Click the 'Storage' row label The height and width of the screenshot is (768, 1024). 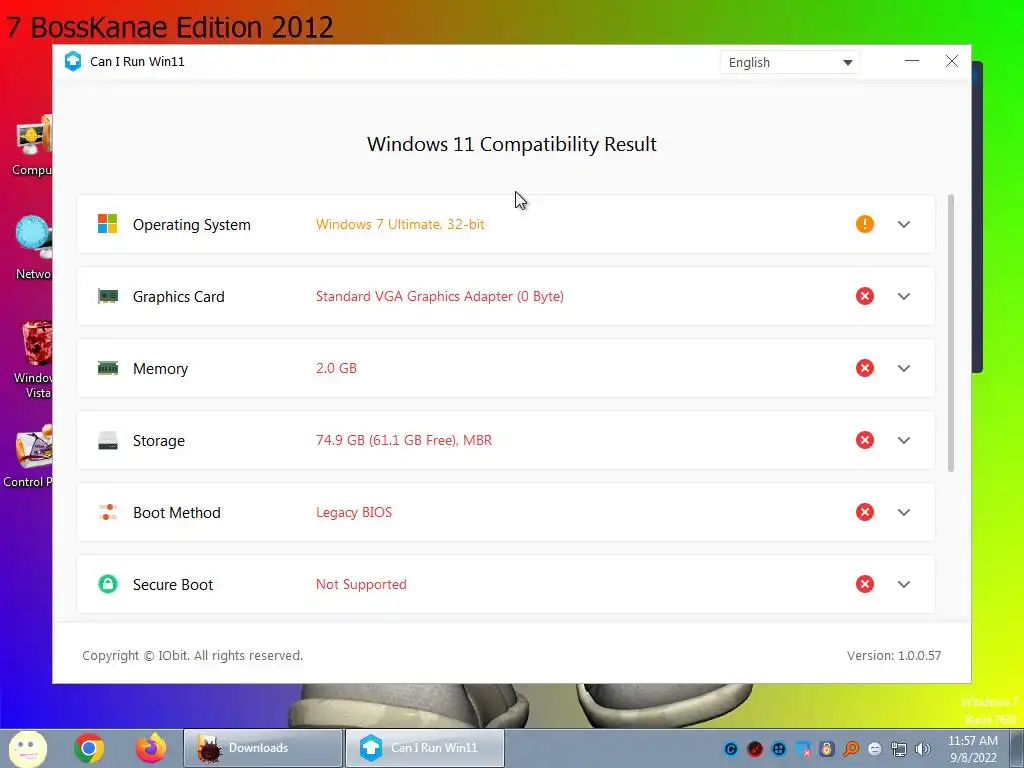pyautogui.click(x=159, y=441)
